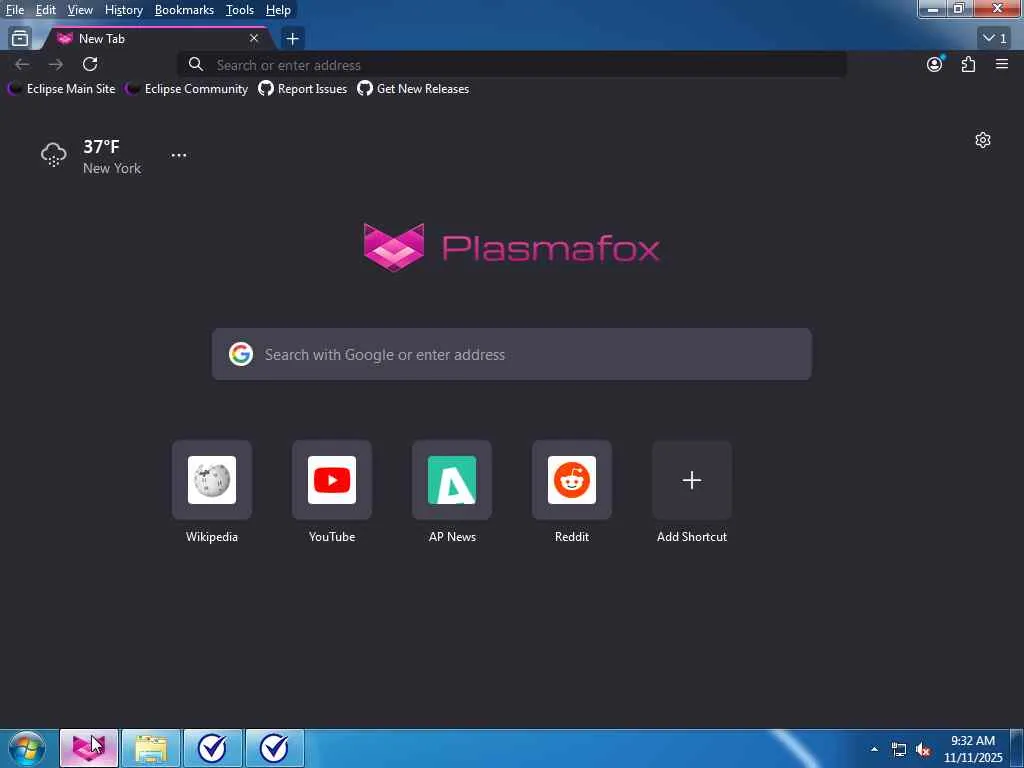
Task: Click the Add Shortcut tile
Action: (692, 480)
